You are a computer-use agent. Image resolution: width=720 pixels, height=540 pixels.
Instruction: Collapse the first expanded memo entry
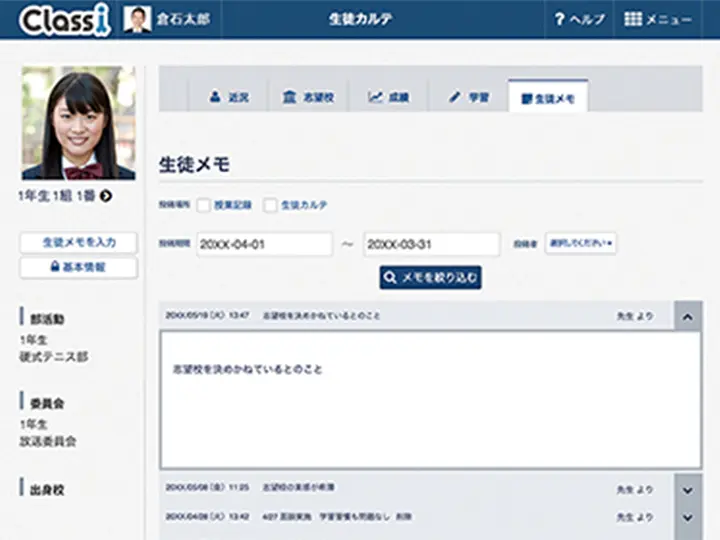[687, 316]
